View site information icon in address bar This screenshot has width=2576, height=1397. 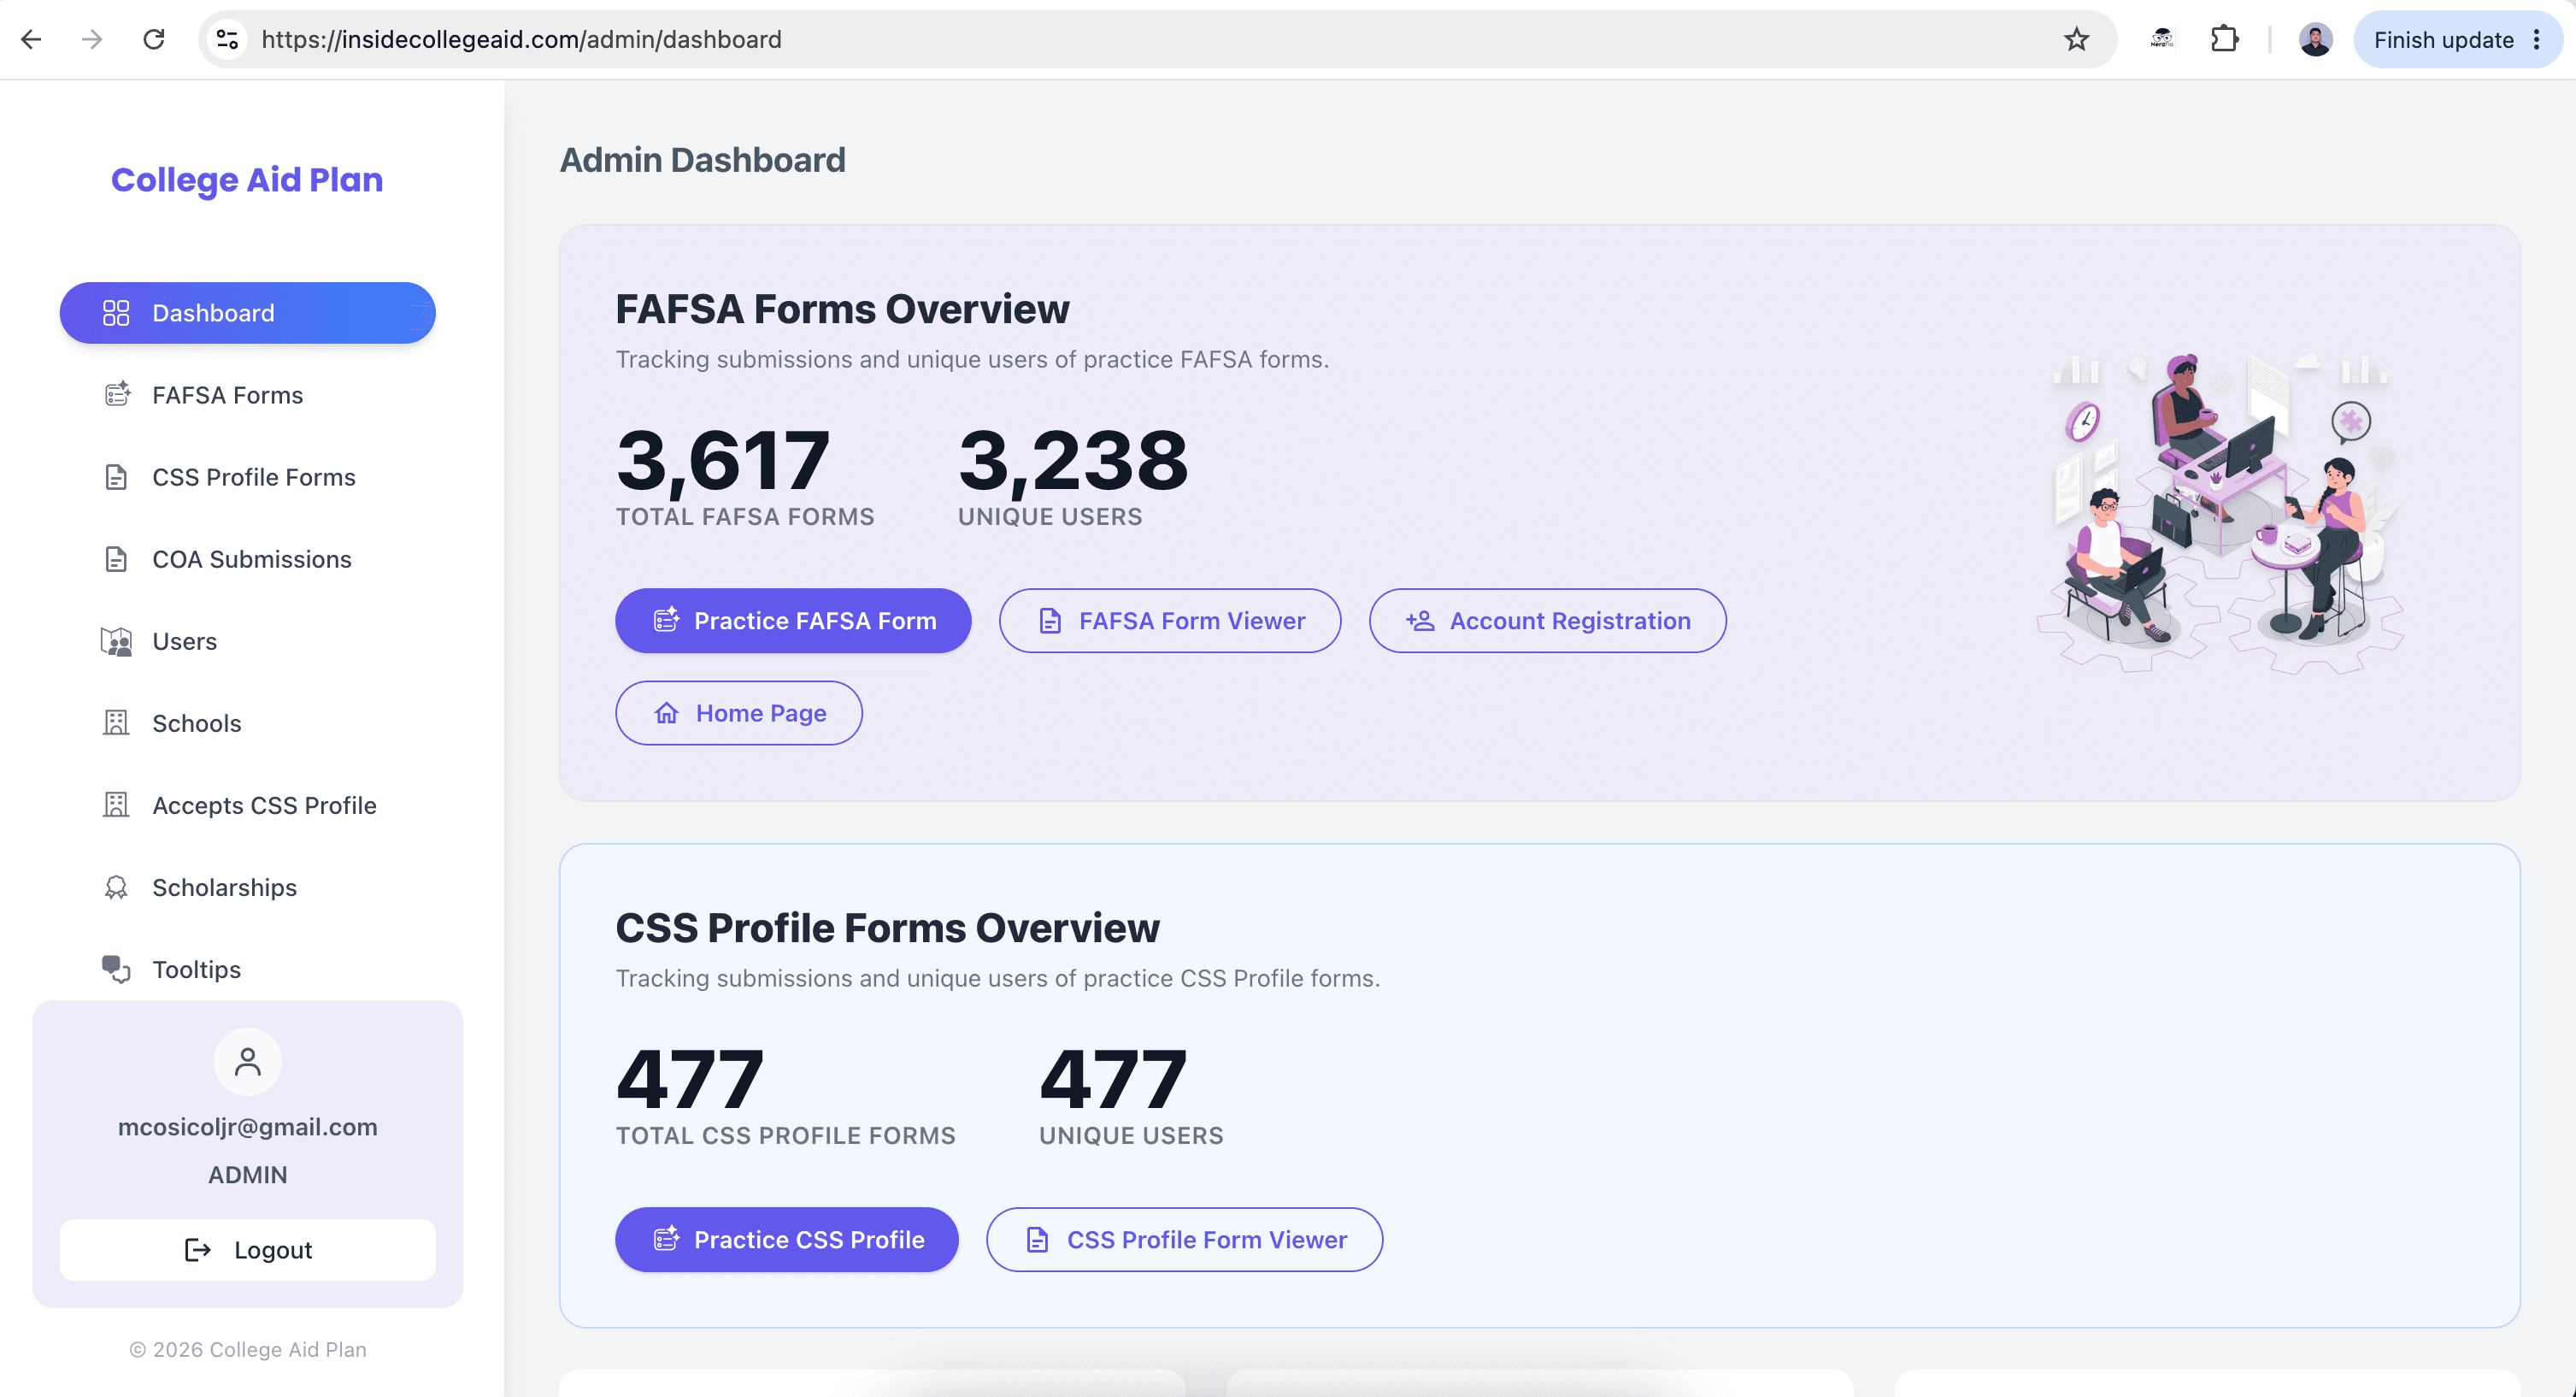click(x=227, y=39)
